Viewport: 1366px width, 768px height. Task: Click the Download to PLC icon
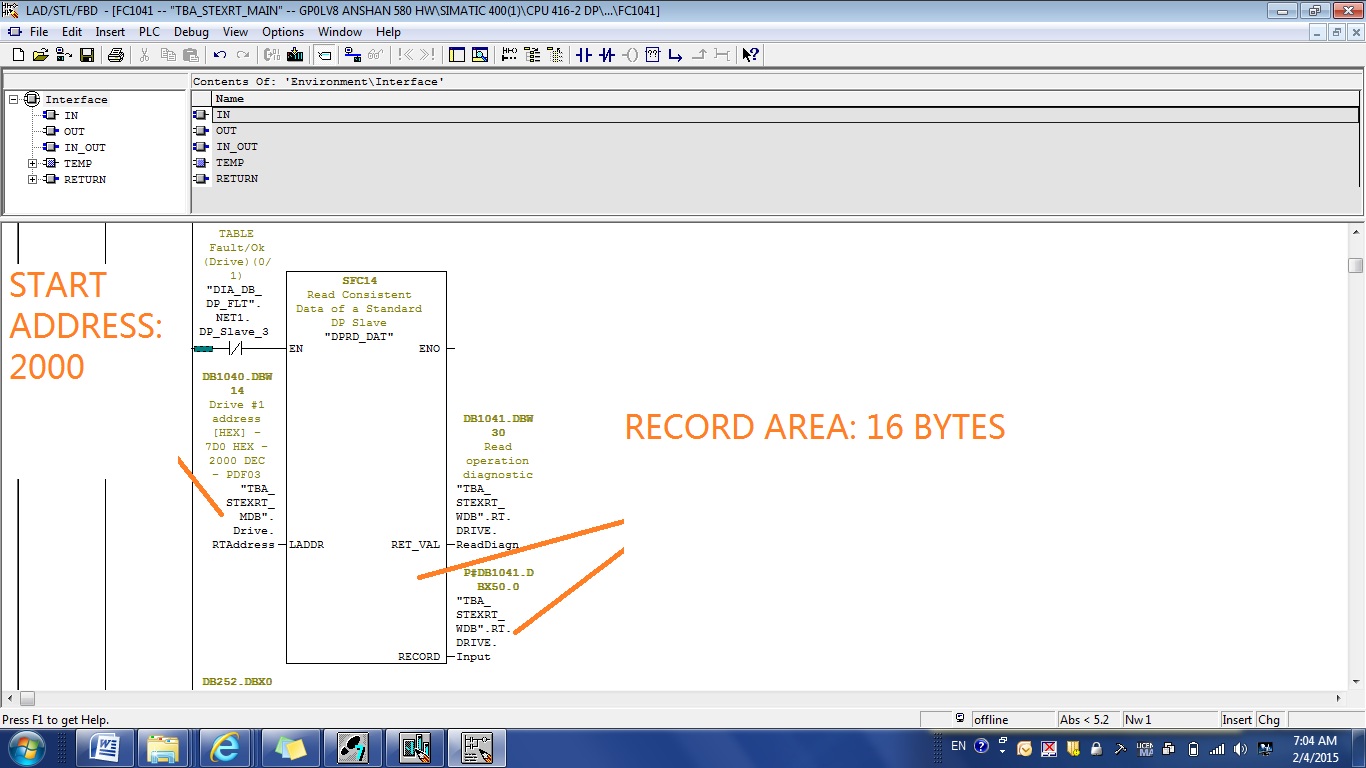(x=295, y=55)
